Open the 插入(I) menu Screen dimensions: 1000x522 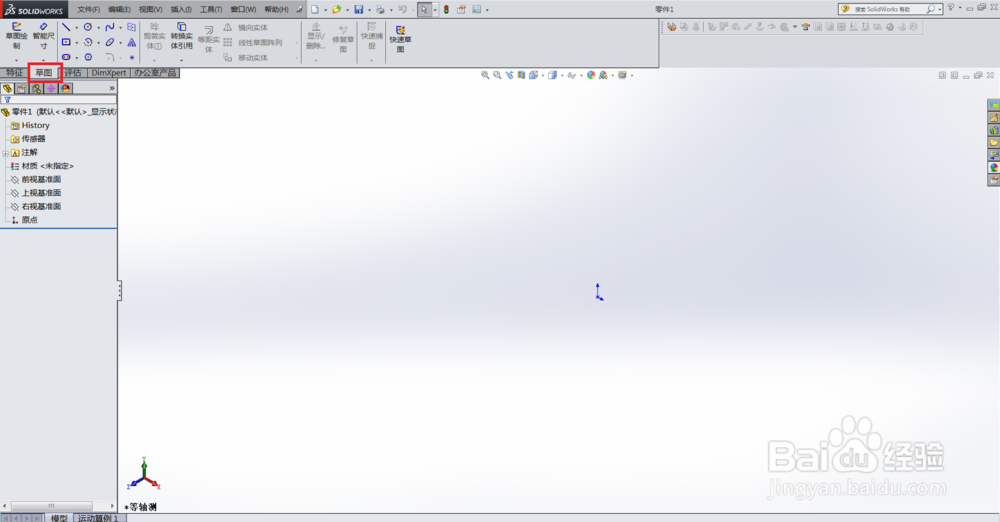point(181,10)
